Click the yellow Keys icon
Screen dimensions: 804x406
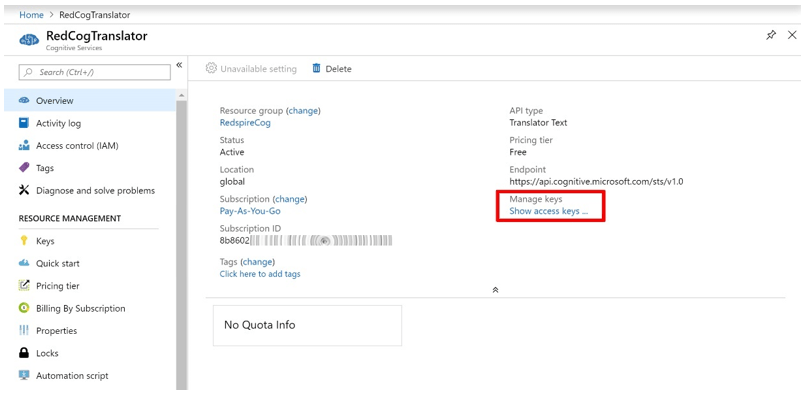[x=24, y=240]
